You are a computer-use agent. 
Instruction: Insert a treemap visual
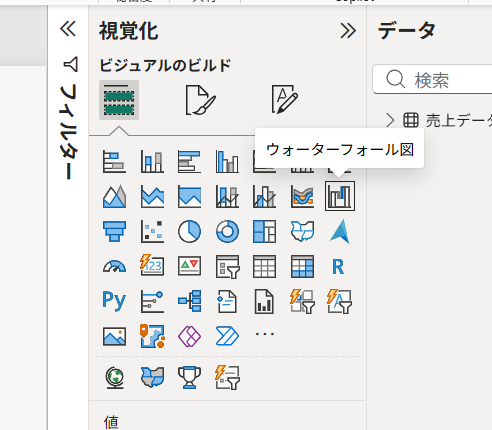pyautogui.click(x=264, y=231)
